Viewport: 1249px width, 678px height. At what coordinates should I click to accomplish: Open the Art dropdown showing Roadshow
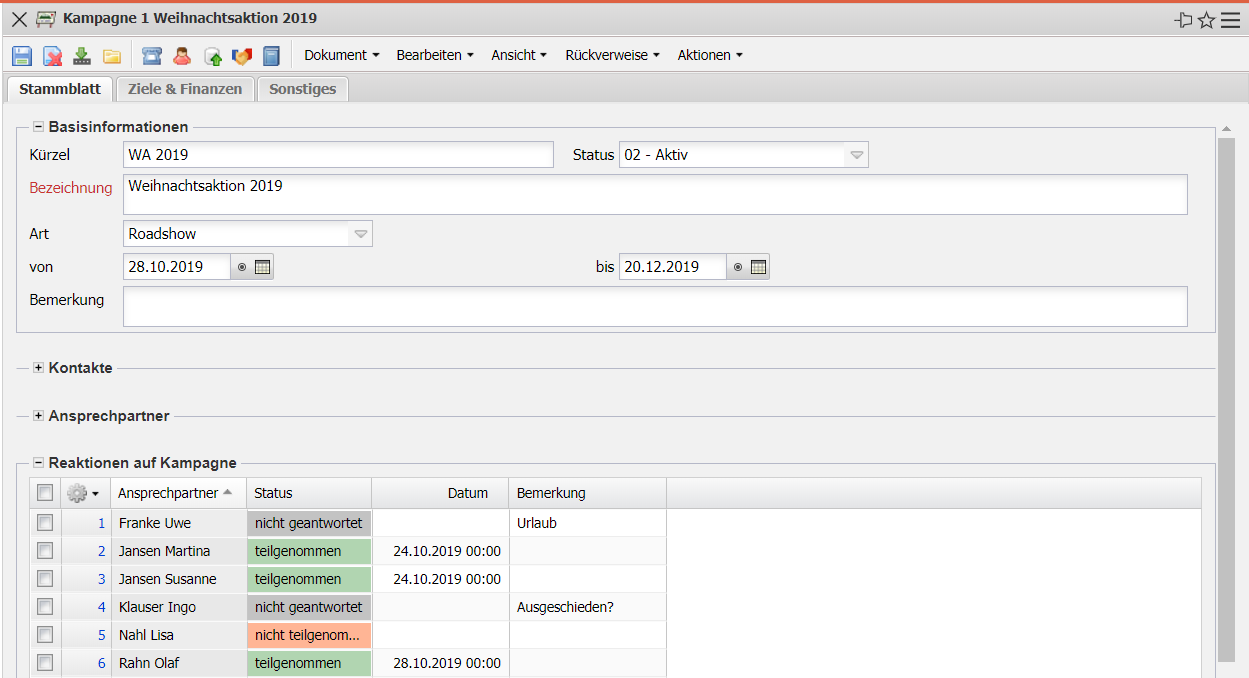coord(361,234)
